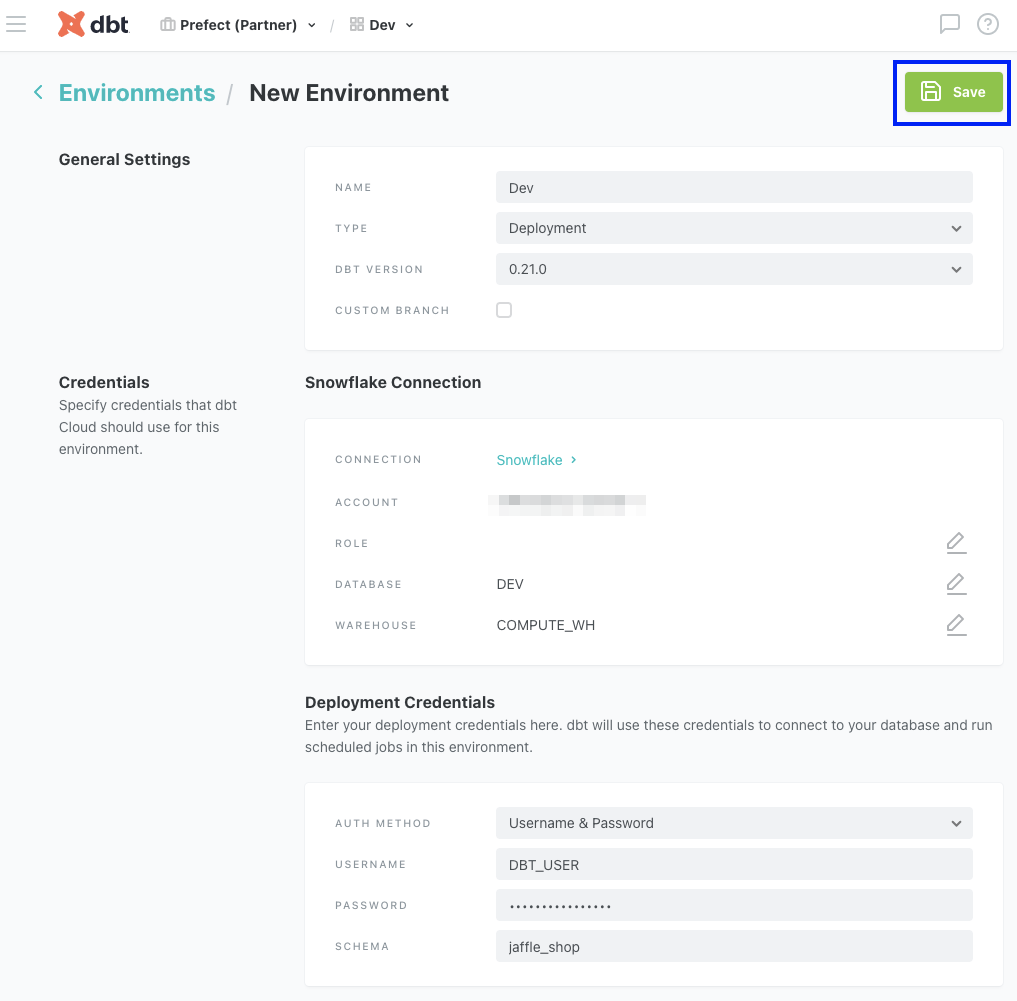
Task: Click the Deployment Credentials heading
Action: point(400,703)
